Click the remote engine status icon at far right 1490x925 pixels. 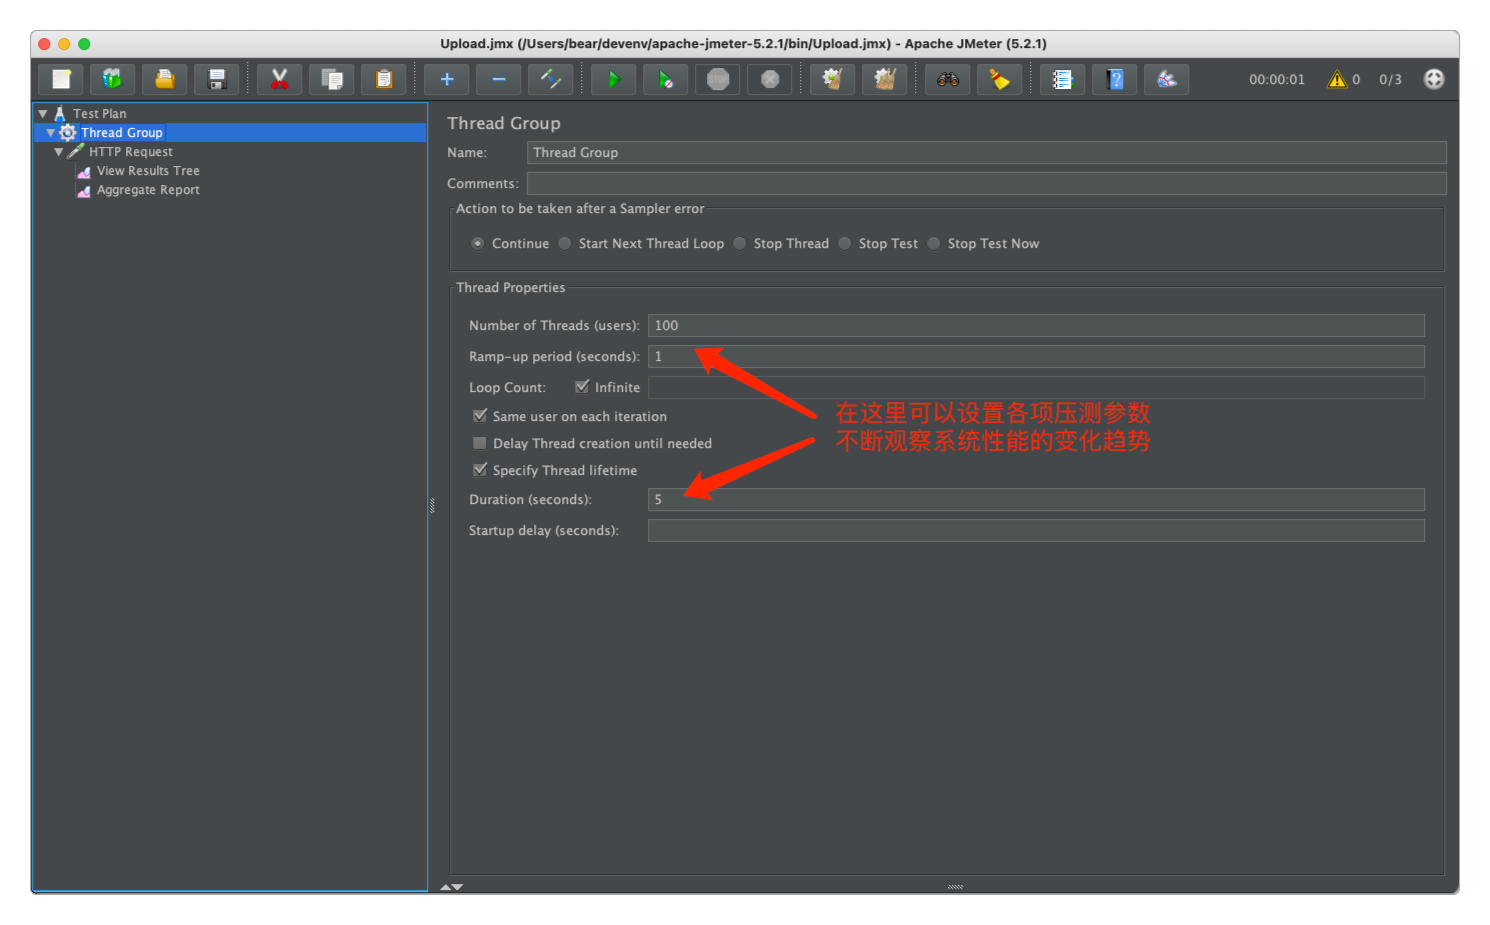click(x=1434, y=79)
